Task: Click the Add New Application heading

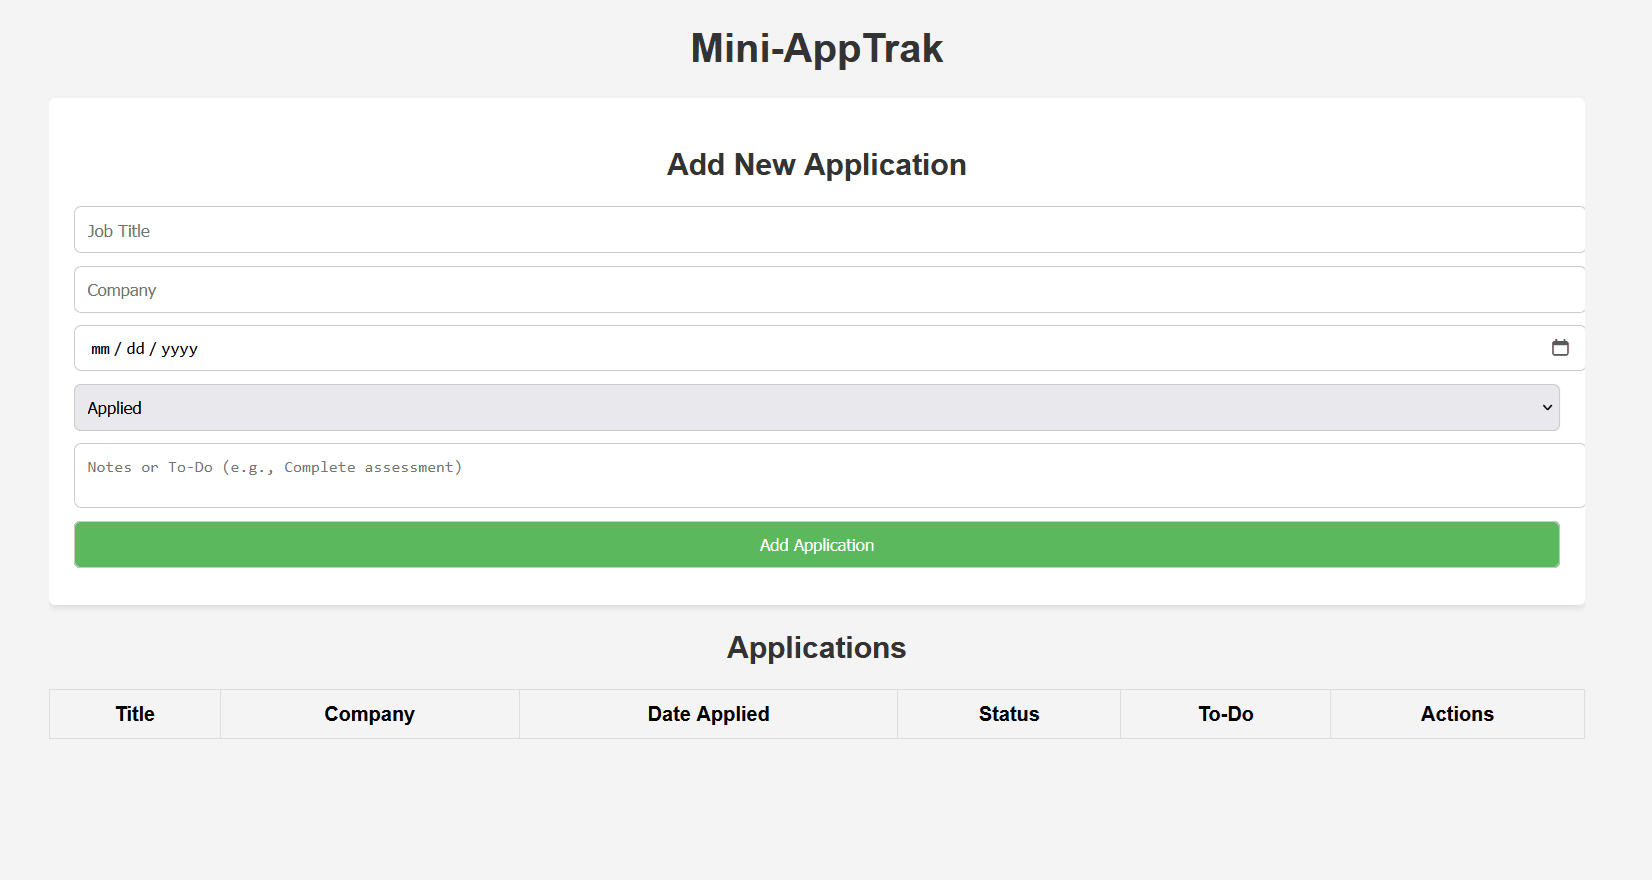Action: coord(817,164)
